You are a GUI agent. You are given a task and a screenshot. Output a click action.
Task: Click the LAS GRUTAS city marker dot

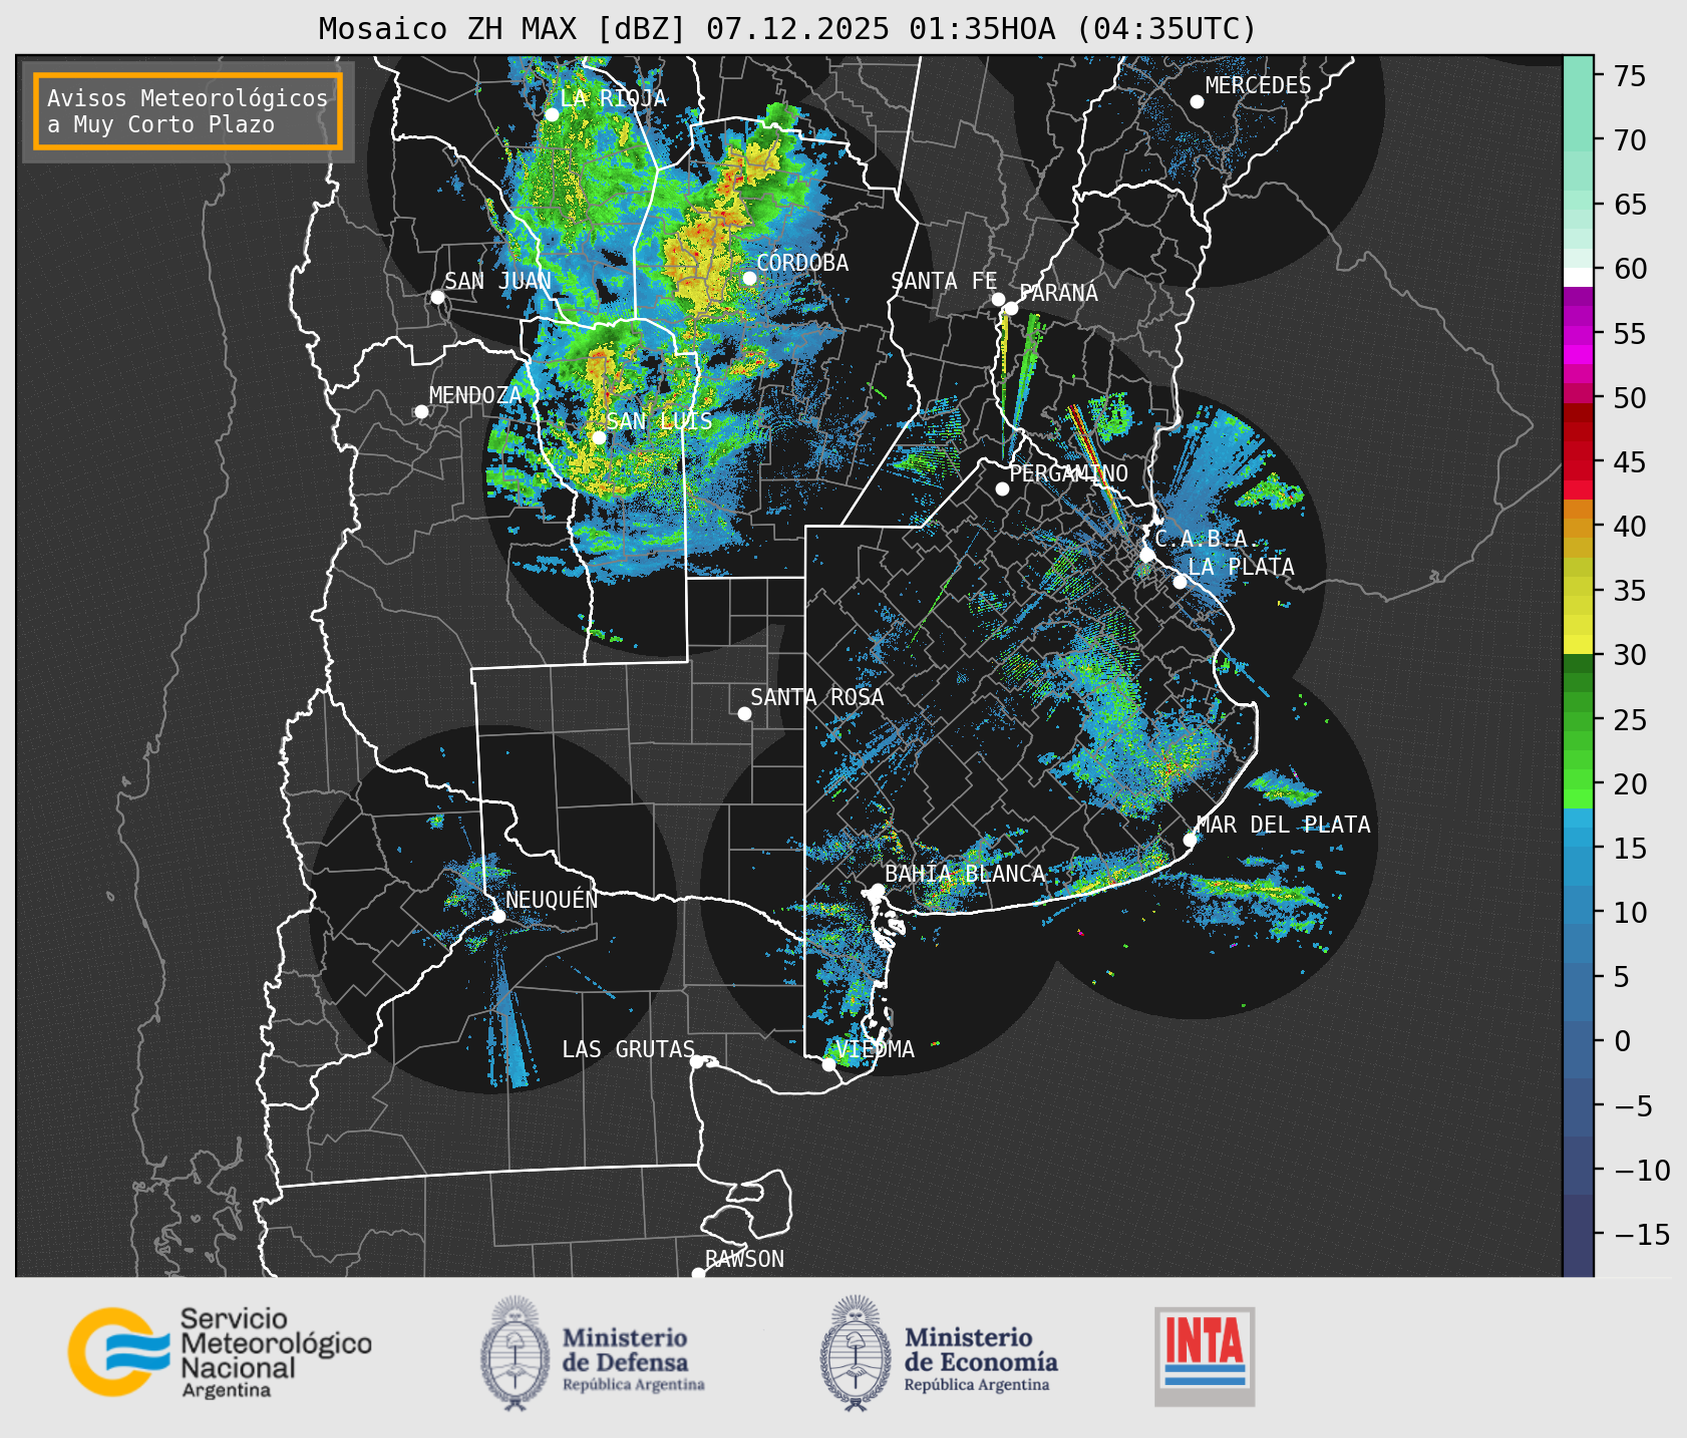pyautogui.click(x=696, y=1061)
